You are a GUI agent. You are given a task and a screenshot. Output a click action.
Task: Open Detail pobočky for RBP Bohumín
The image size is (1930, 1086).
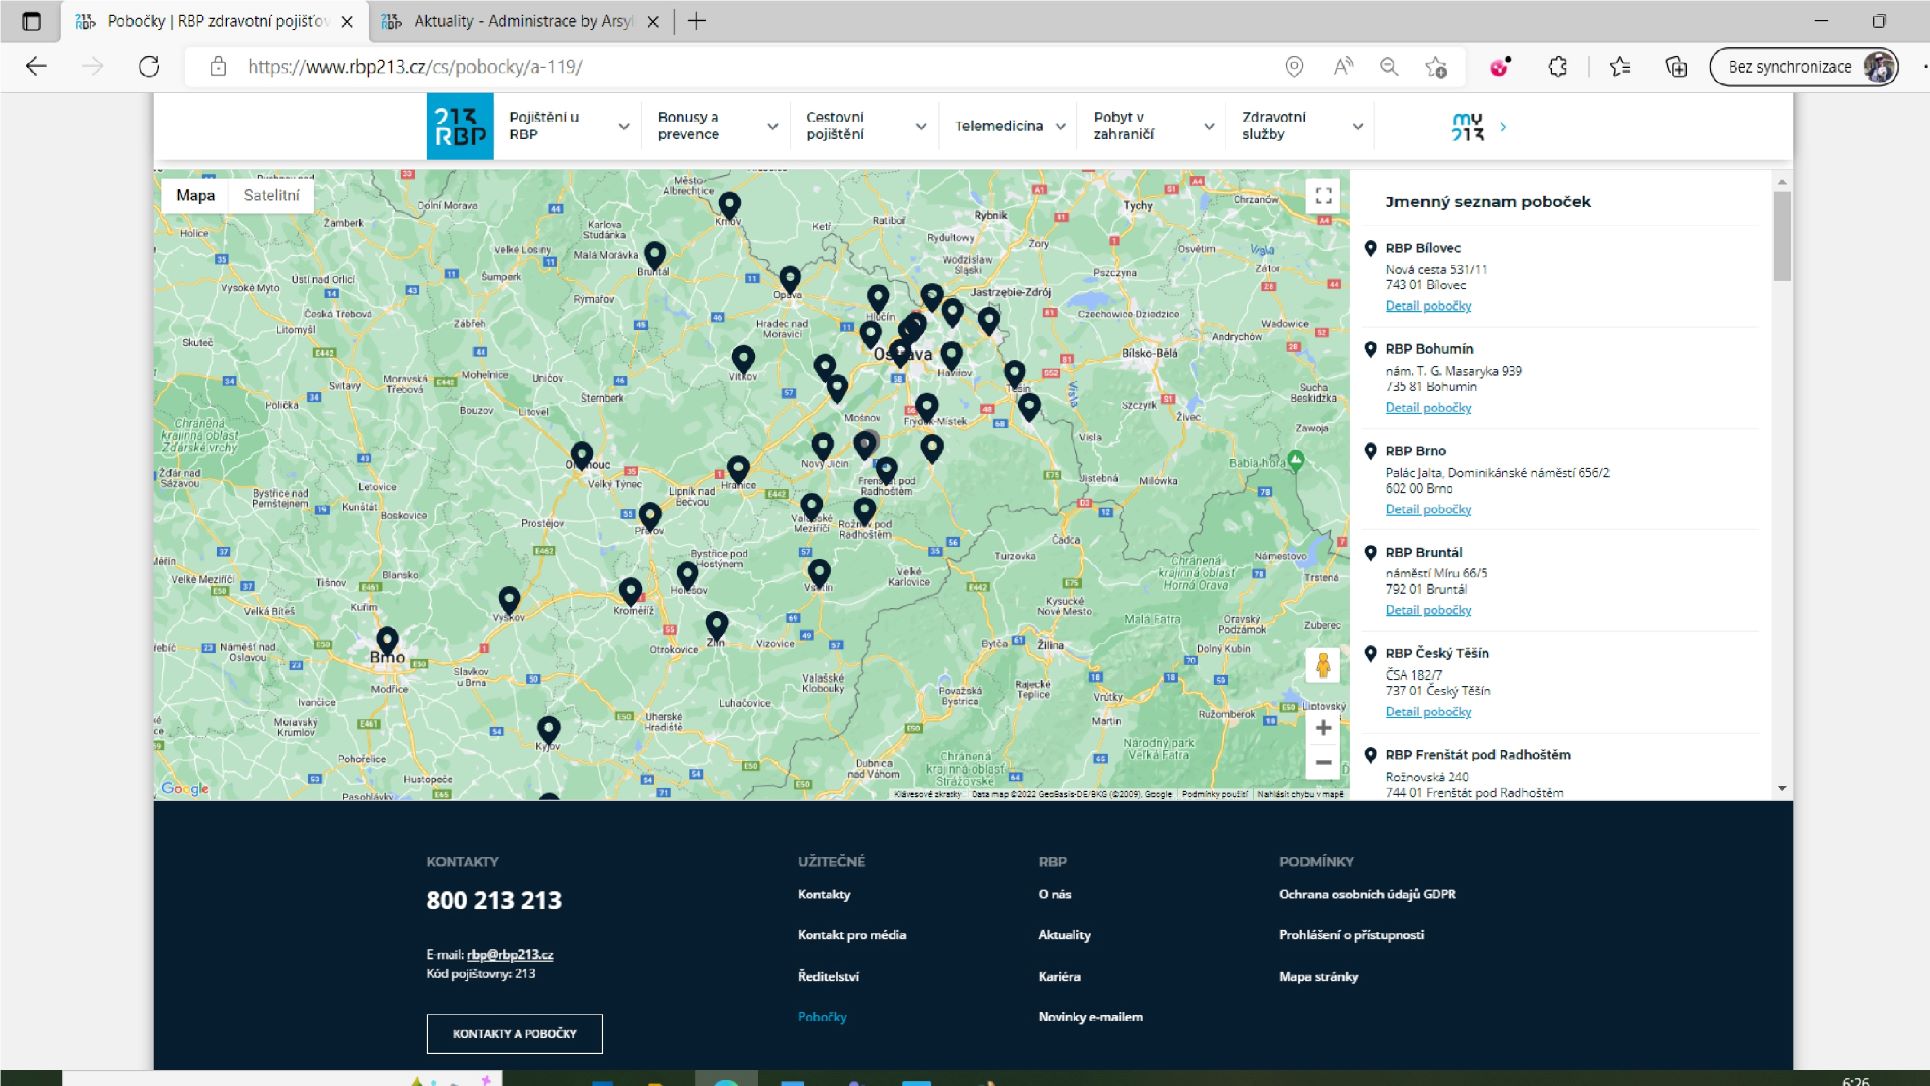point(1428,408)
